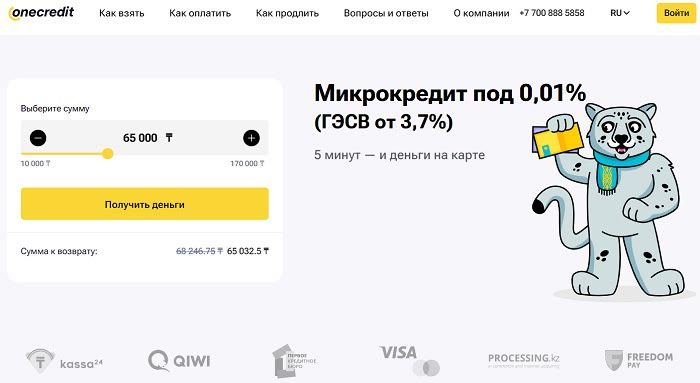The height and width of the screenshot is (383, 700).
Task: Click the Freedom Pay logo
Action: (639, 361)
